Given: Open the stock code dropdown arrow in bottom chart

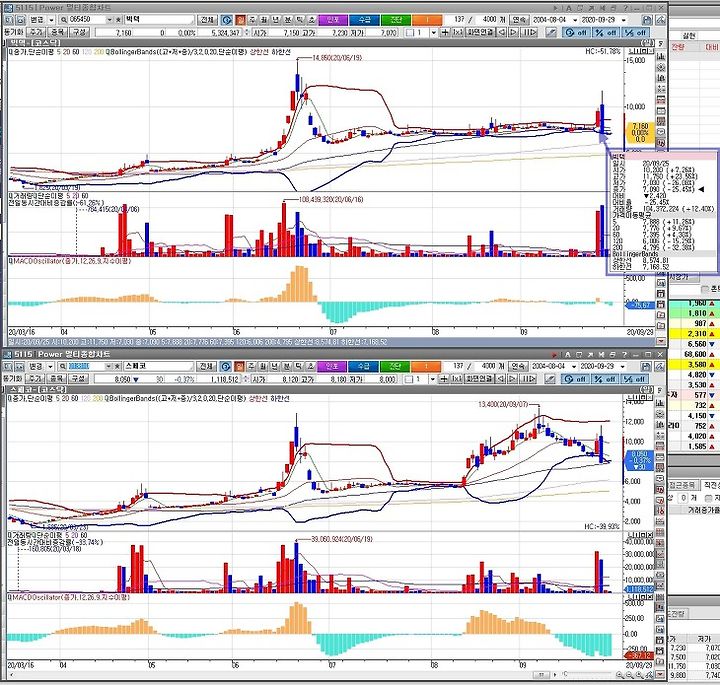Looking at the screenshot, I should 109,366.
